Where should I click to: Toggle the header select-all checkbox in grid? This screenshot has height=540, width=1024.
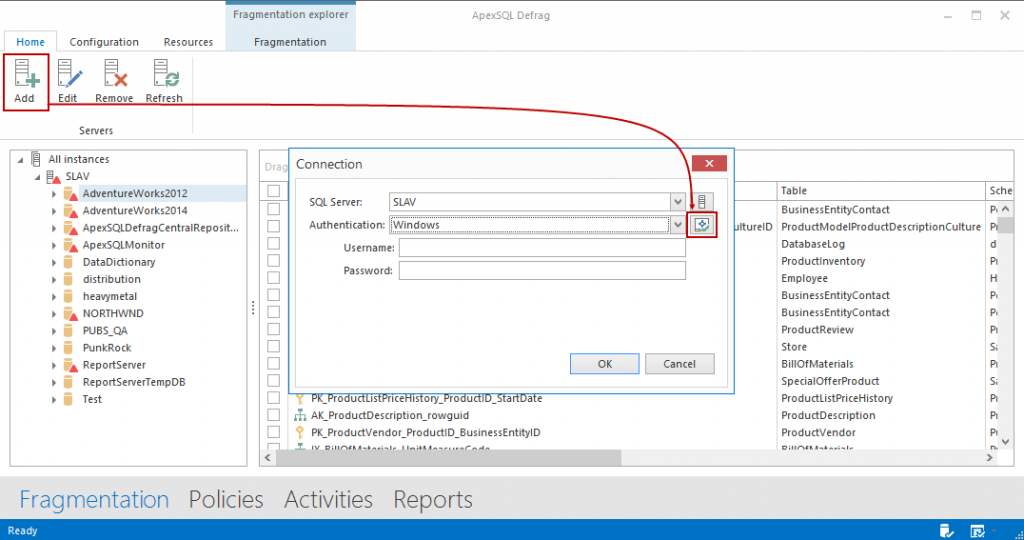point(274,191)
